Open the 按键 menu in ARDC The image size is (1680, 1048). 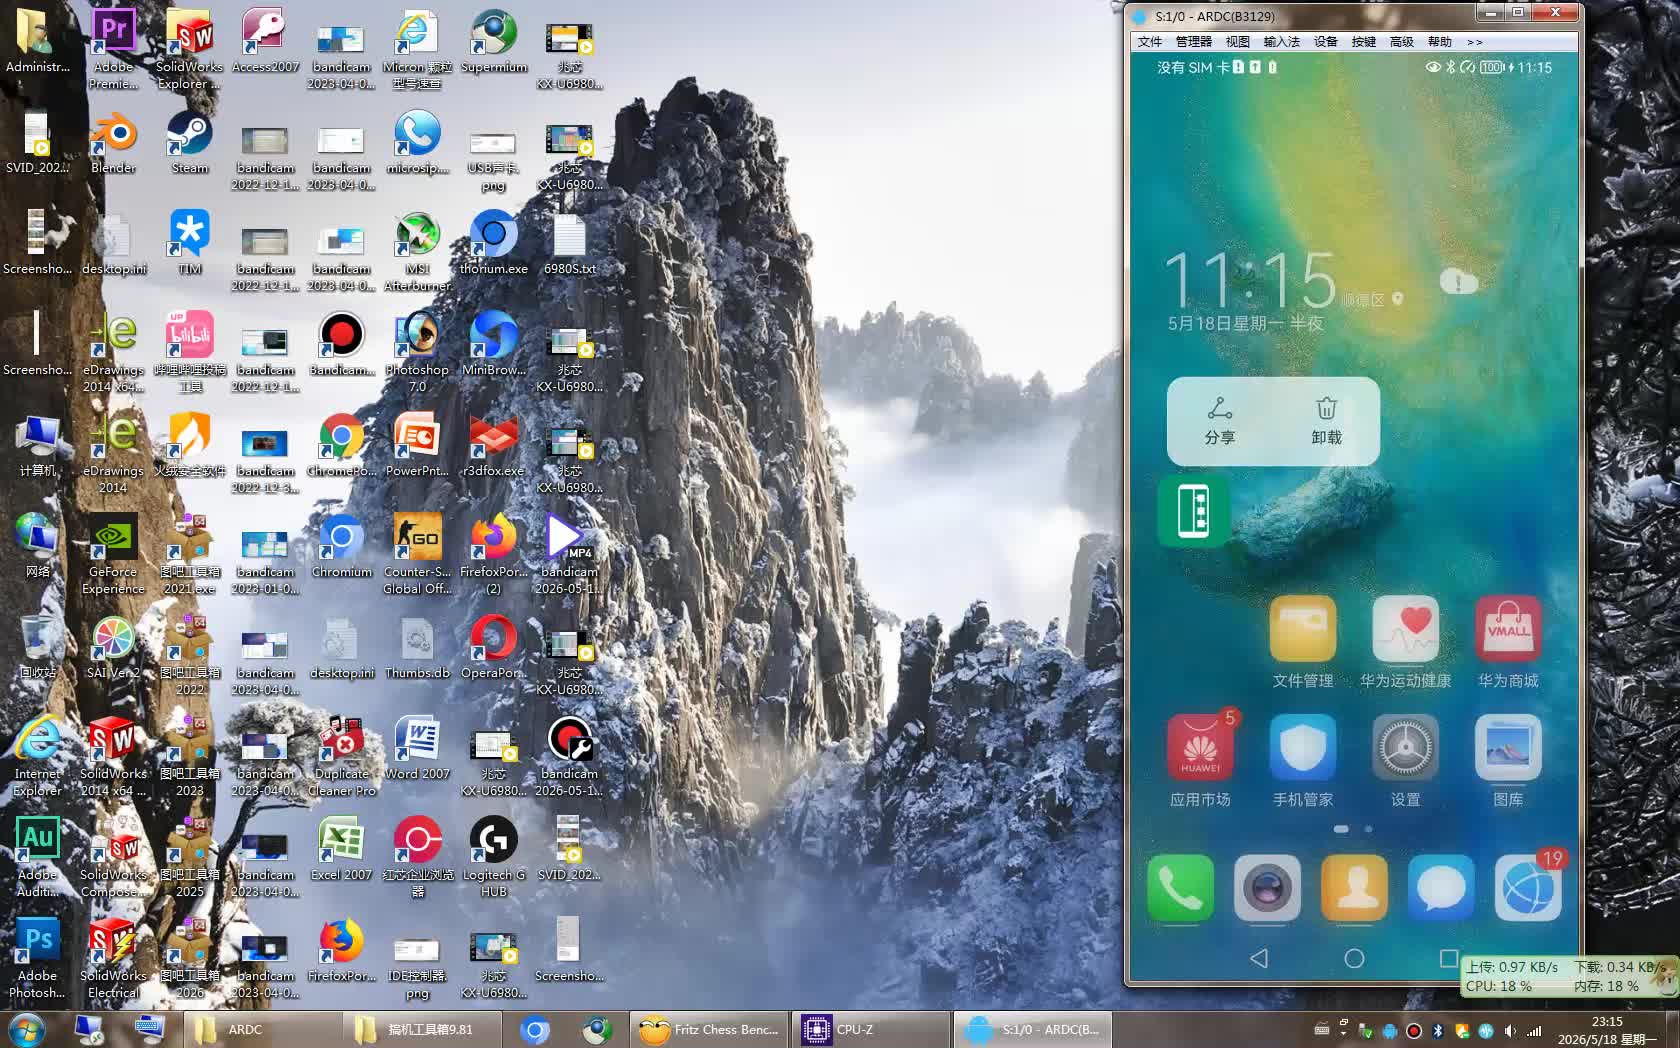(1363, 42)
